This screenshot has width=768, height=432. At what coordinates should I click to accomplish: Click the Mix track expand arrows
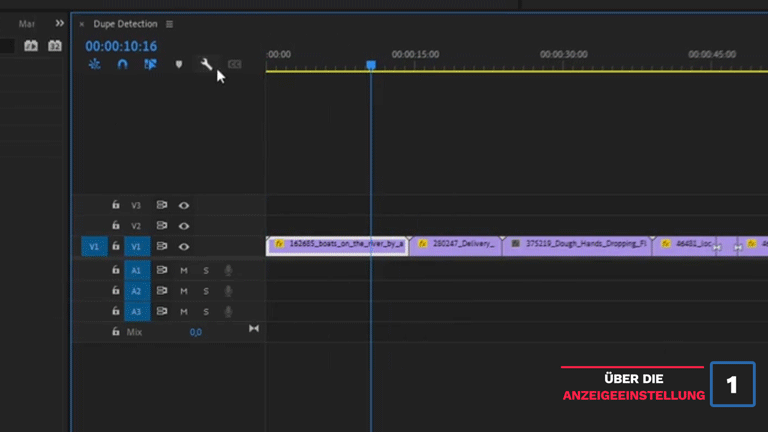(x=253, y=329)
